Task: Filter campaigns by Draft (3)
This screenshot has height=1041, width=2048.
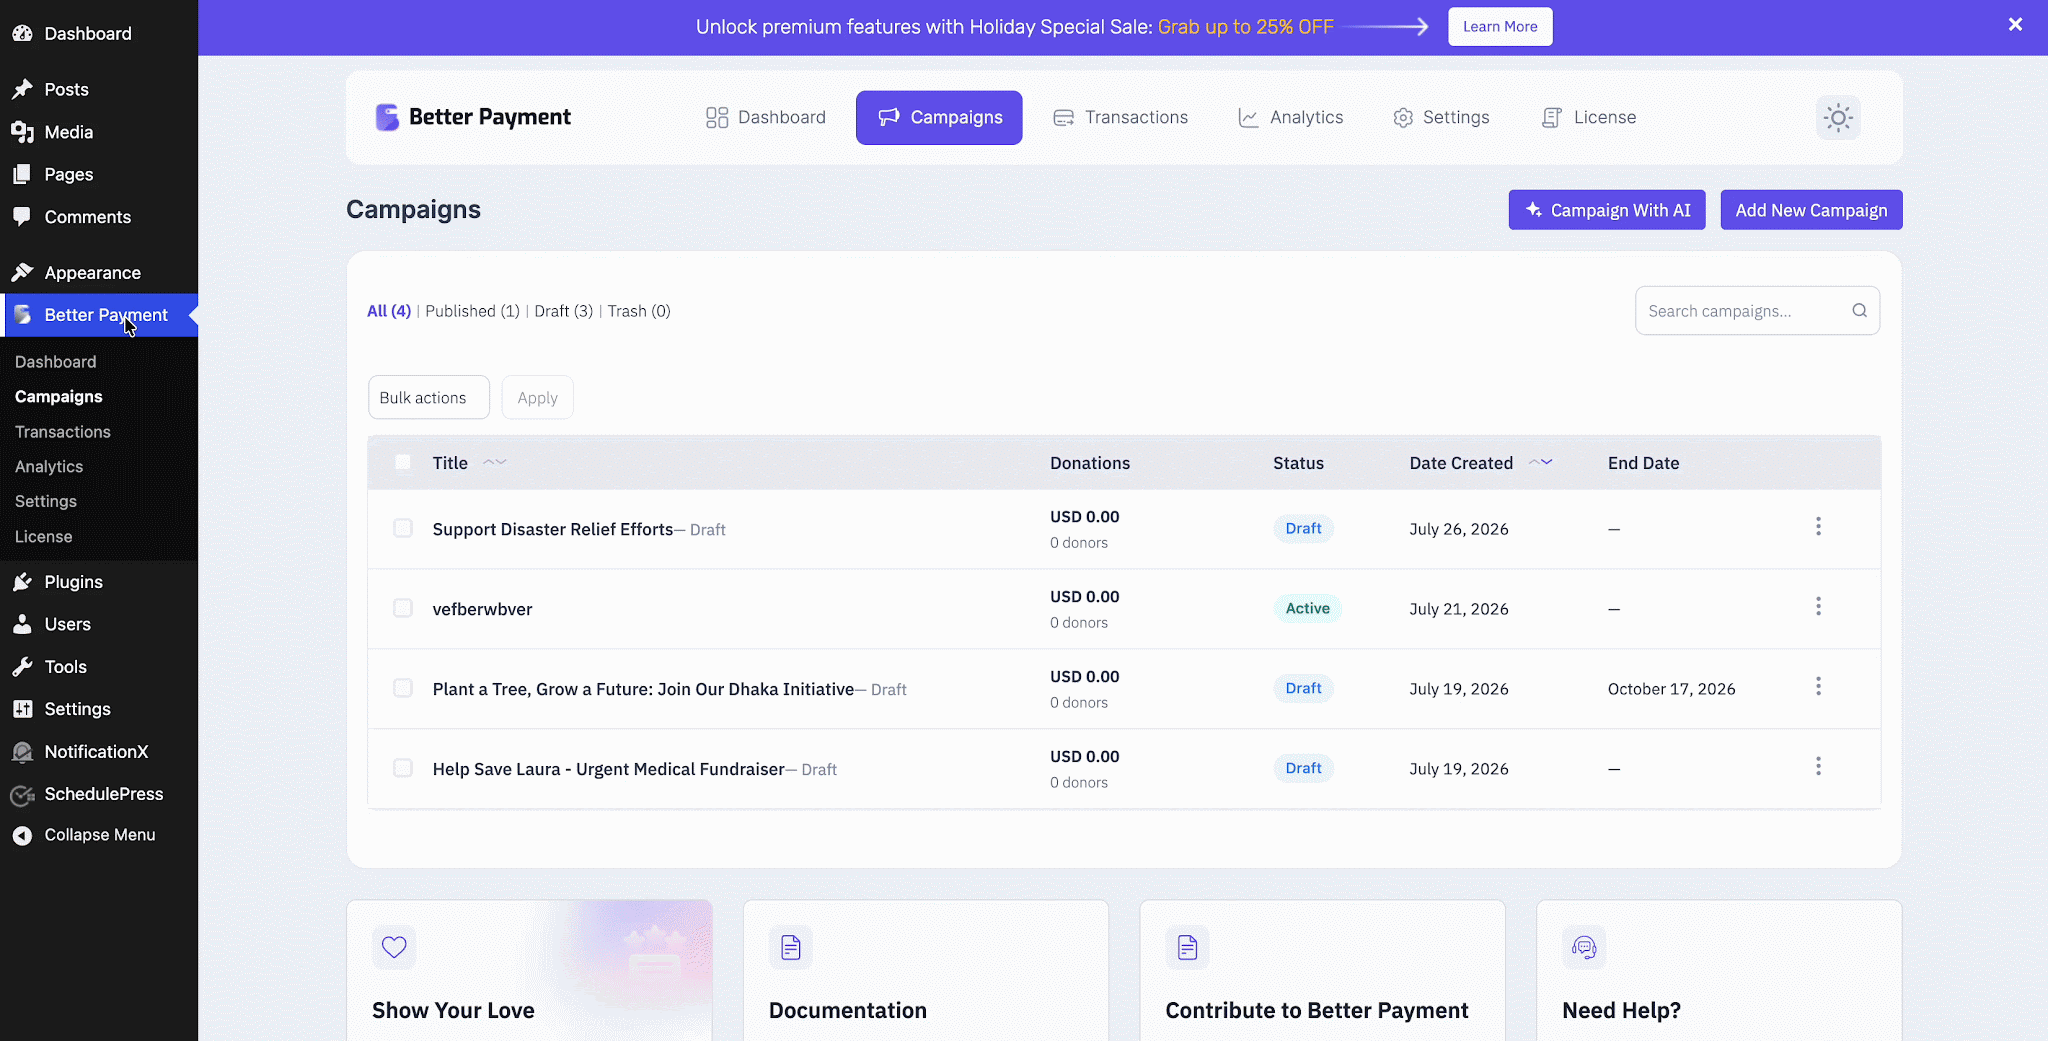Action: (563, 311)
